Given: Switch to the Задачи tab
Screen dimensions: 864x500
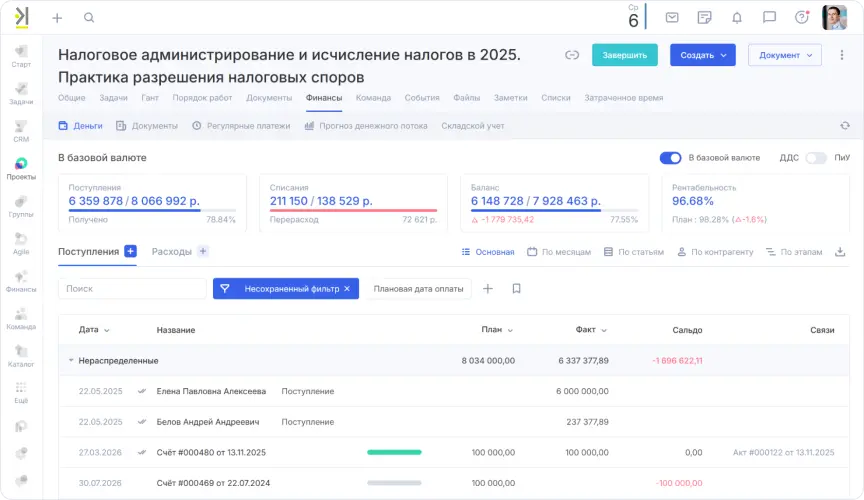Looking at the screenshot, I should coord(113,98).
